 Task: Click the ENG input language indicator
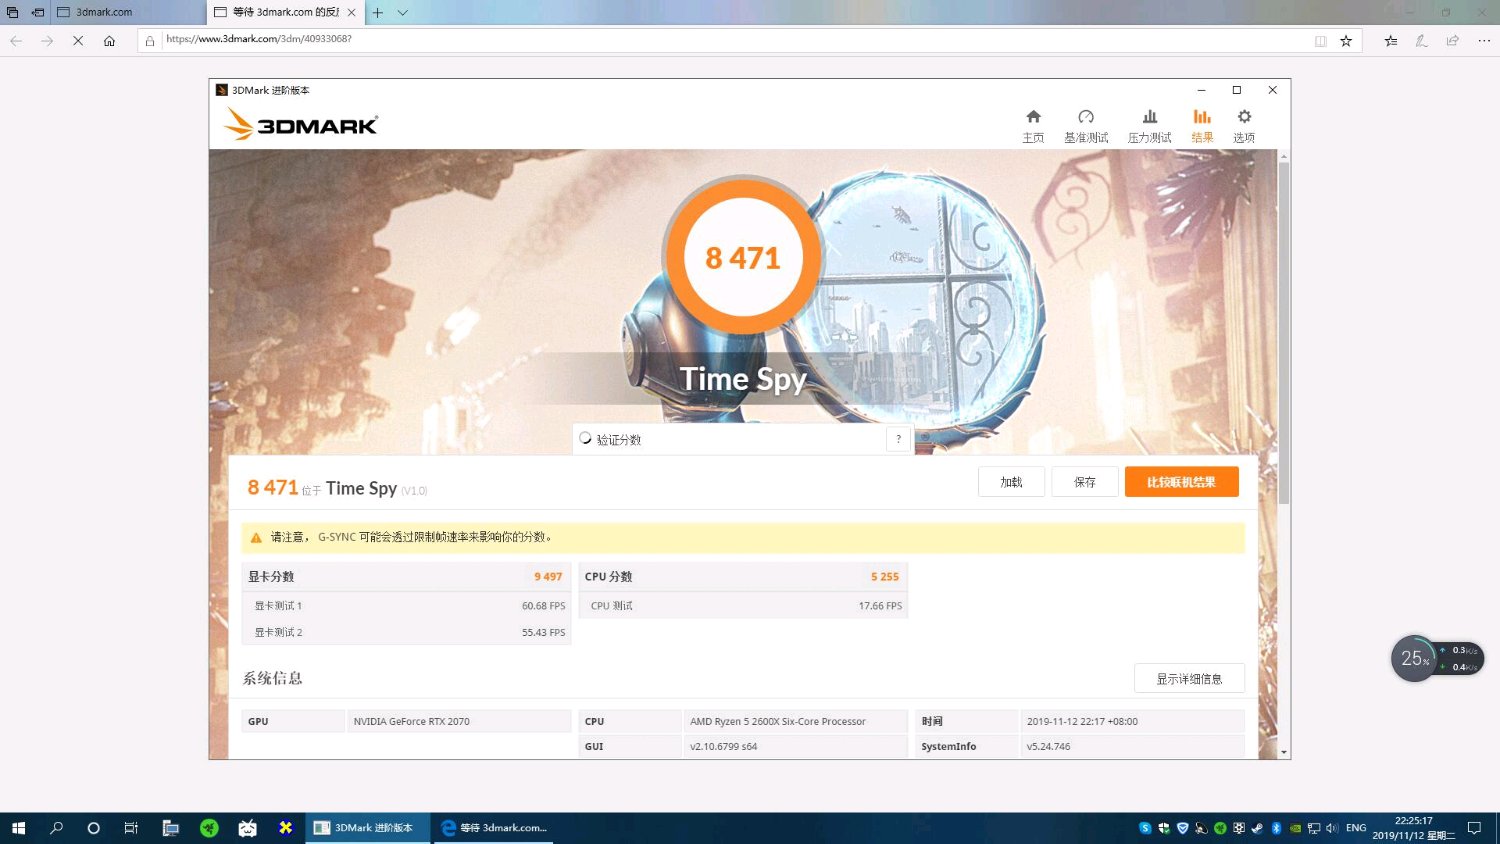tap(1356, 828)
